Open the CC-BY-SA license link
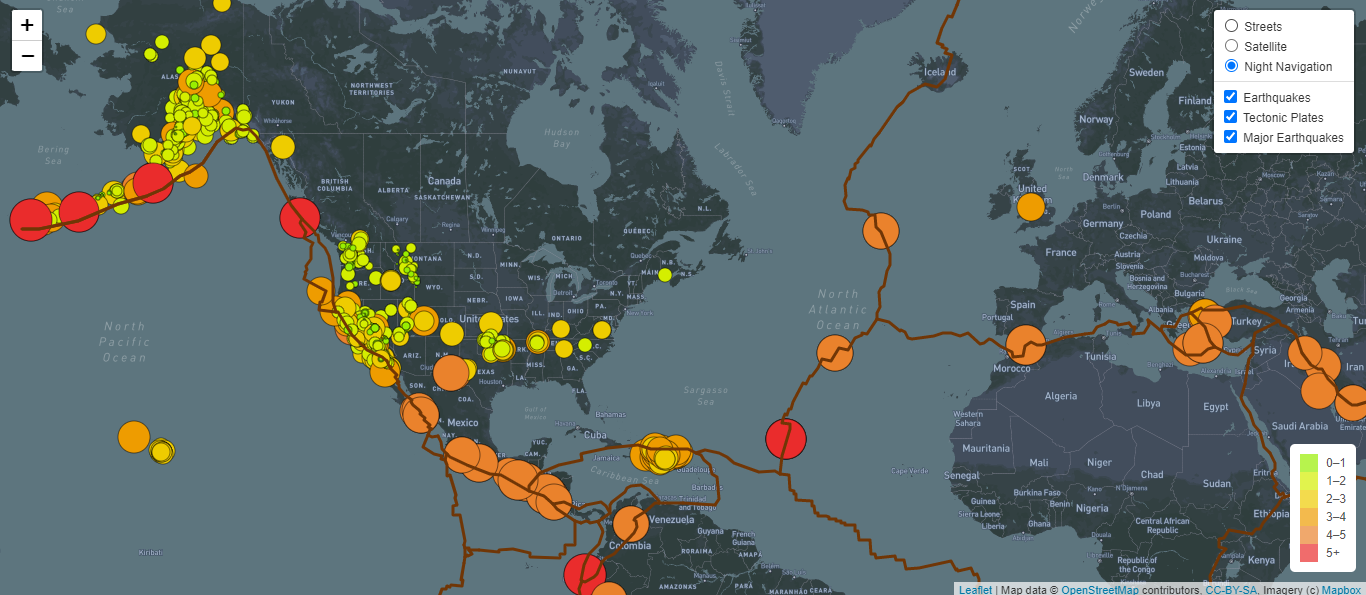Screen dimensions: 1366x595 click(1231, 589)
